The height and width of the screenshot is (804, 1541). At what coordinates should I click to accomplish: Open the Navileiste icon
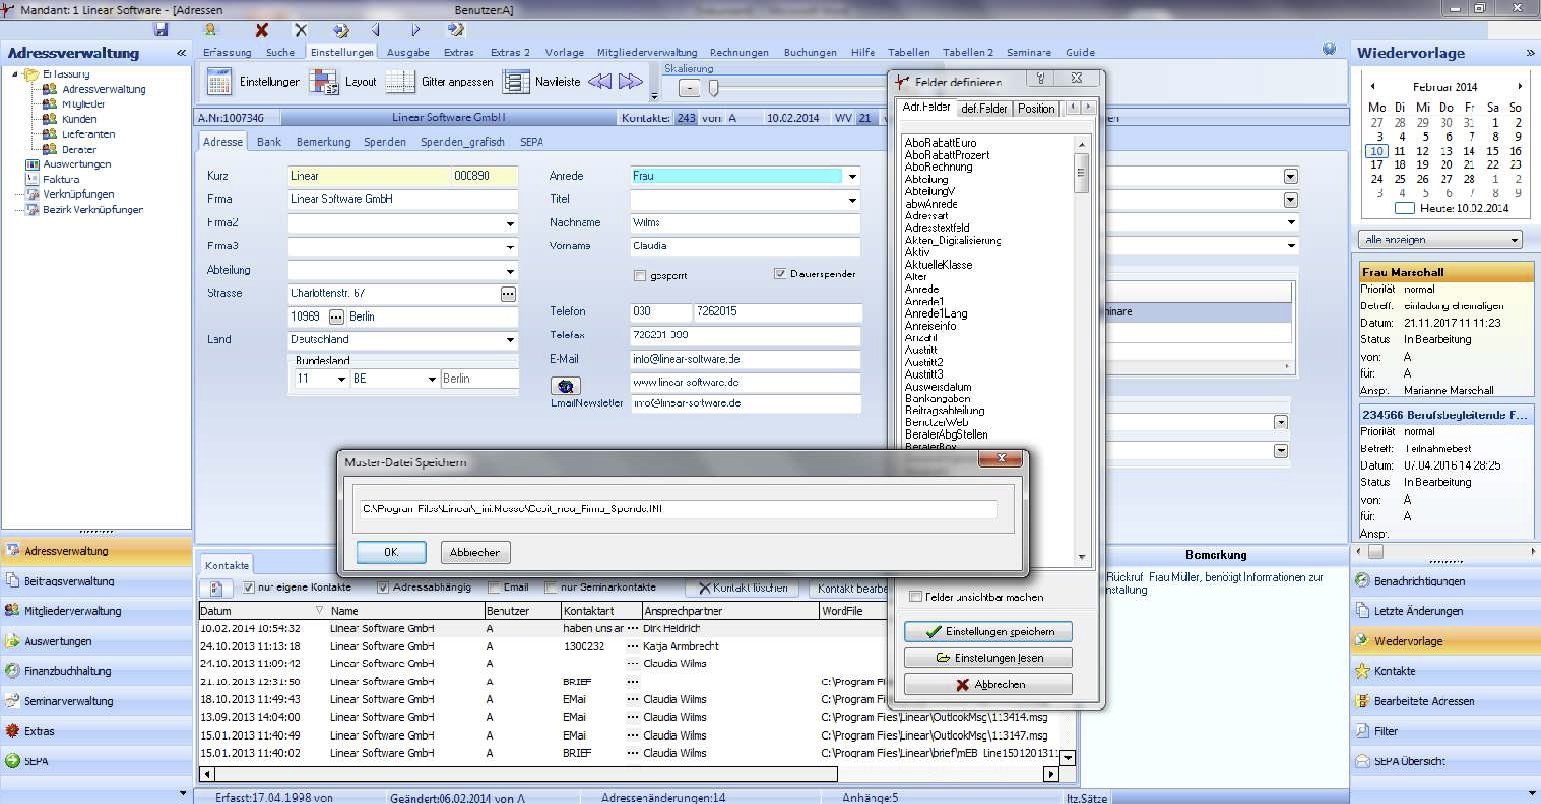pyautogui.click(x=516, y=82)
